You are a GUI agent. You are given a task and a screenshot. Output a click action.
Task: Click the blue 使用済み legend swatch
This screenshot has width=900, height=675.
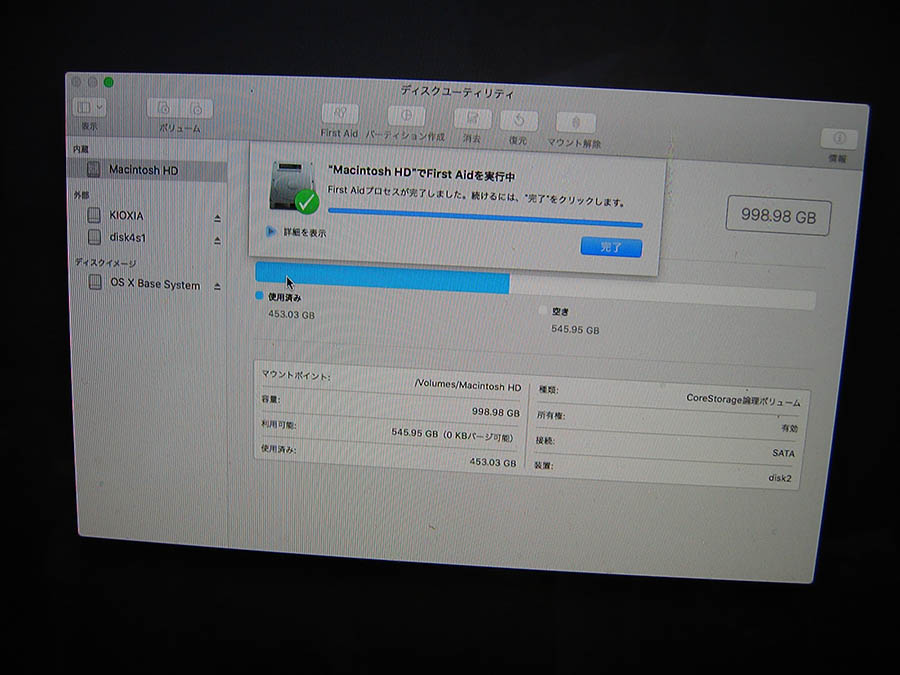coord(259,296)
